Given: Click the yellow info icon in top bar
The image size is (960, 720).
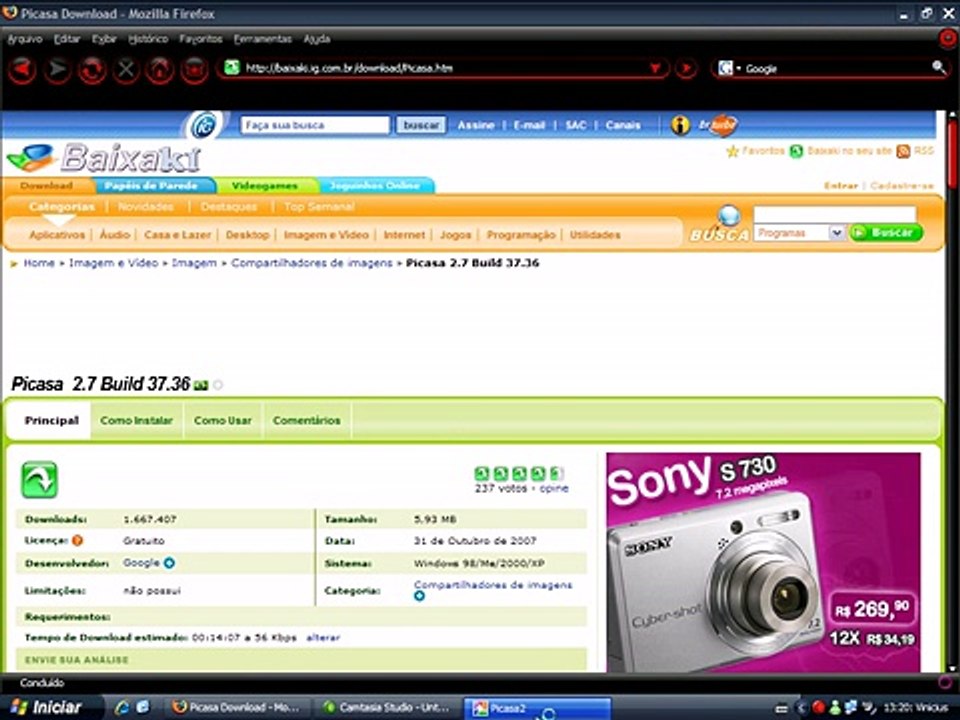Looking at the screenshot, I should click(x=680, y=125).
